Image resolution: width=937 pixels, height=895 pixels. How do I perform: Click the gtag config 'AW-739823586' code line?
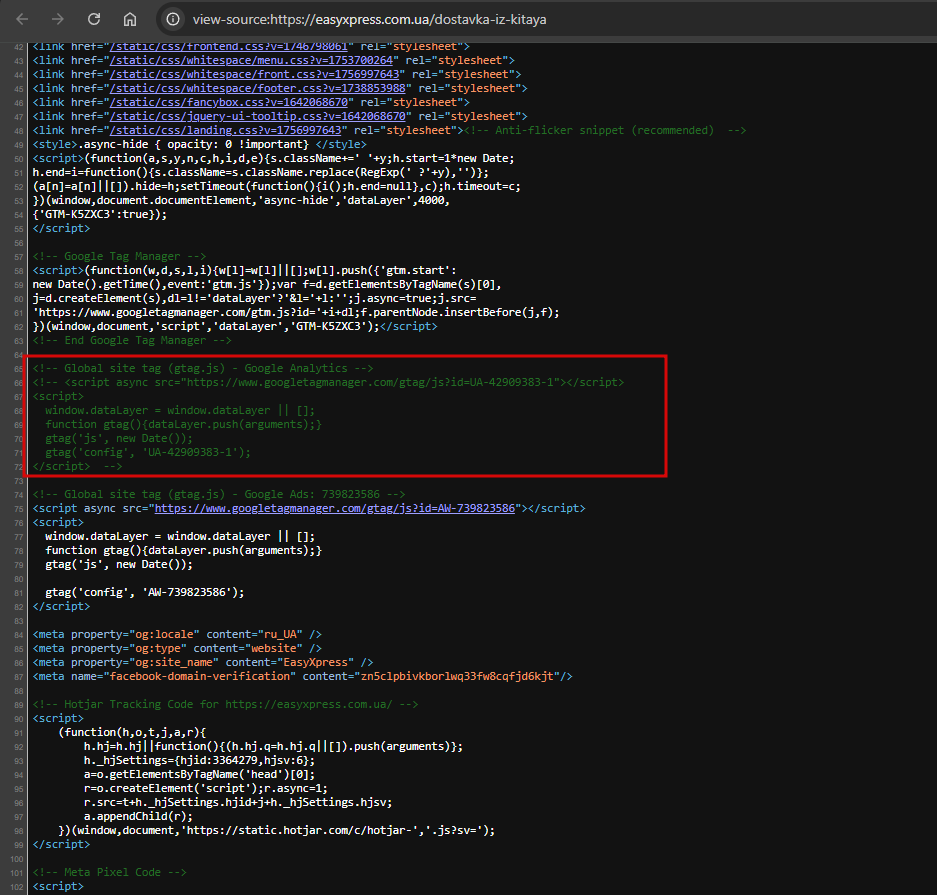click(144, 592)
